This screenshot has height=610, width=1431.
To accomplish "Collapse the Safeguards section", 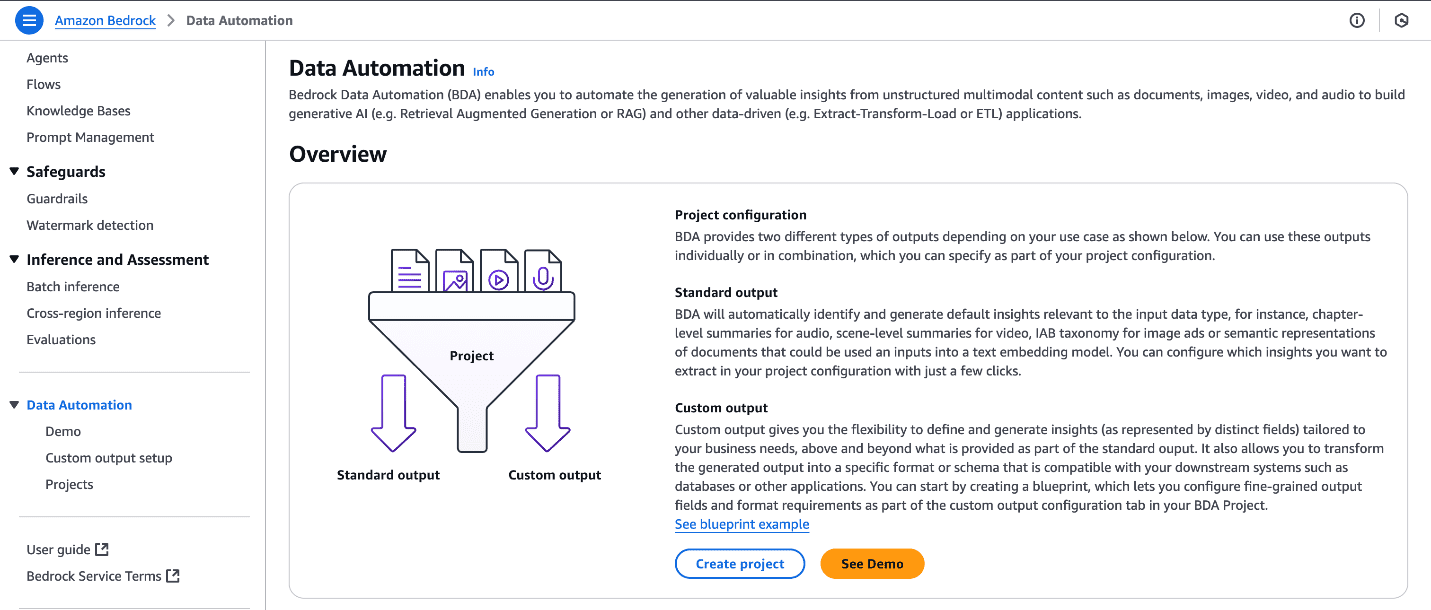I will [14, 172].
